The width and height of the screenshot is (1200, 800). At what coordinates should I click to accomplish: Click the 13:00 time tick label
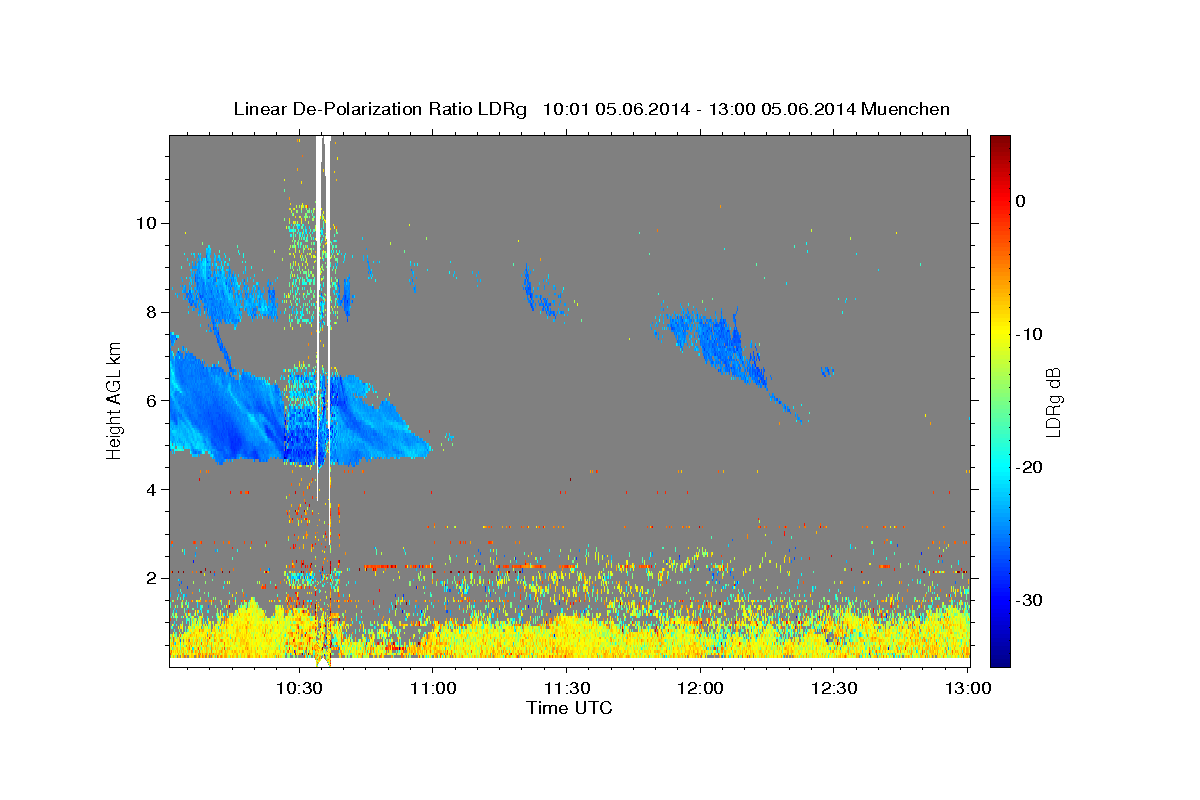click(x=967, y=688)
